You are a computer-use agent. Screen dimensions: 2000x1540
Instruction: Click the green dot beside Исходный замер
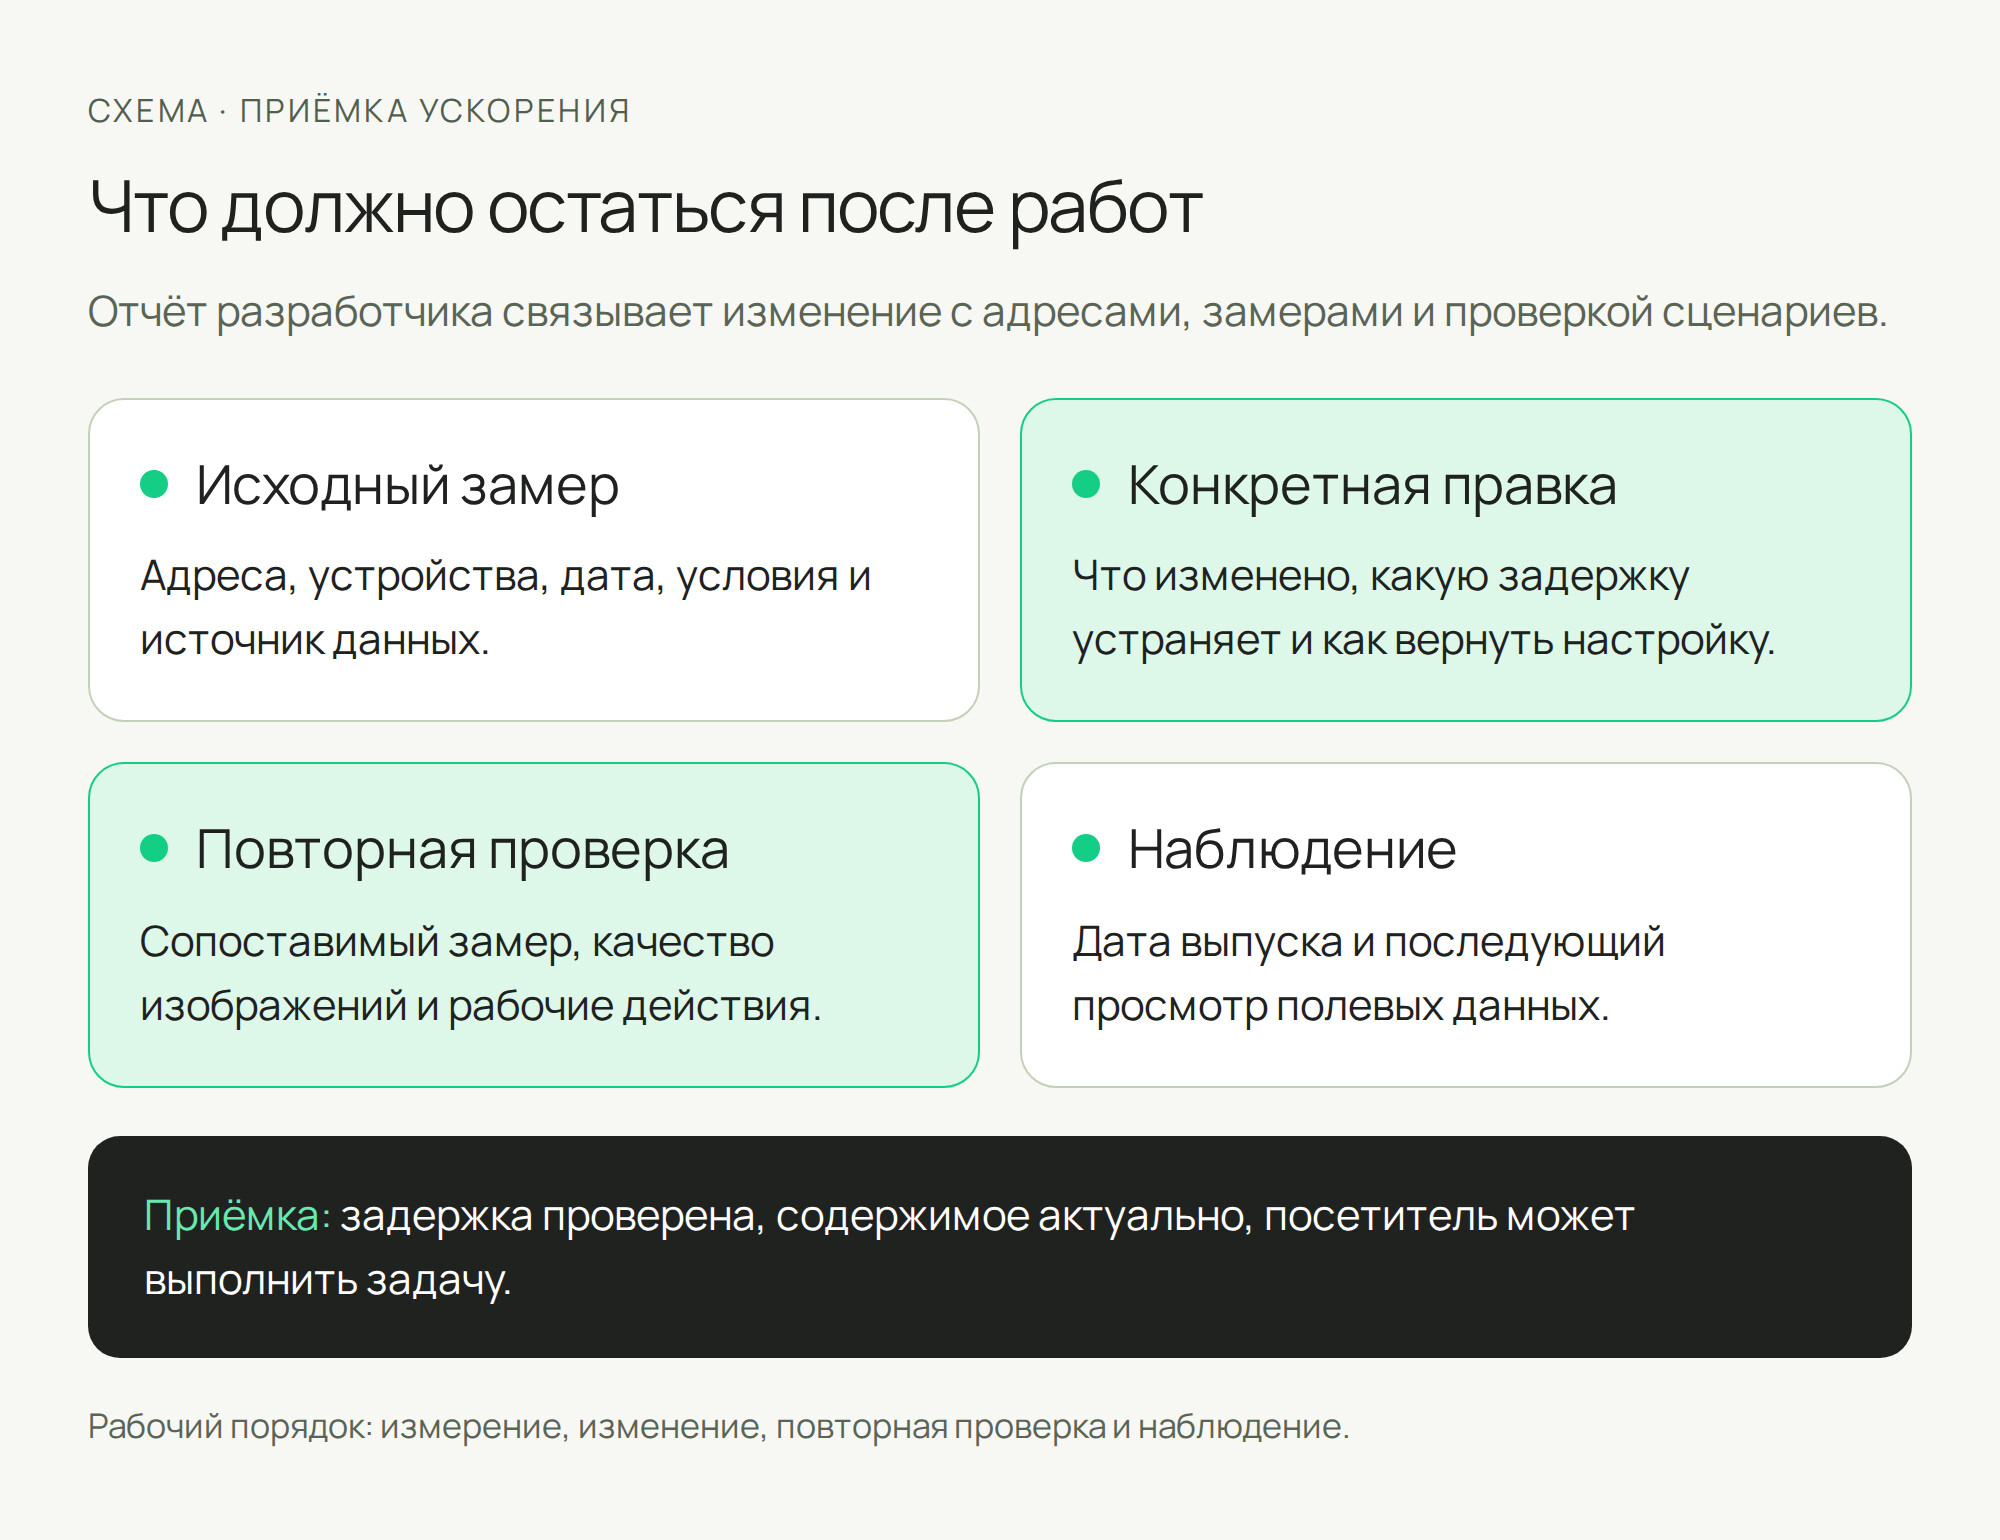pos(154,484)
